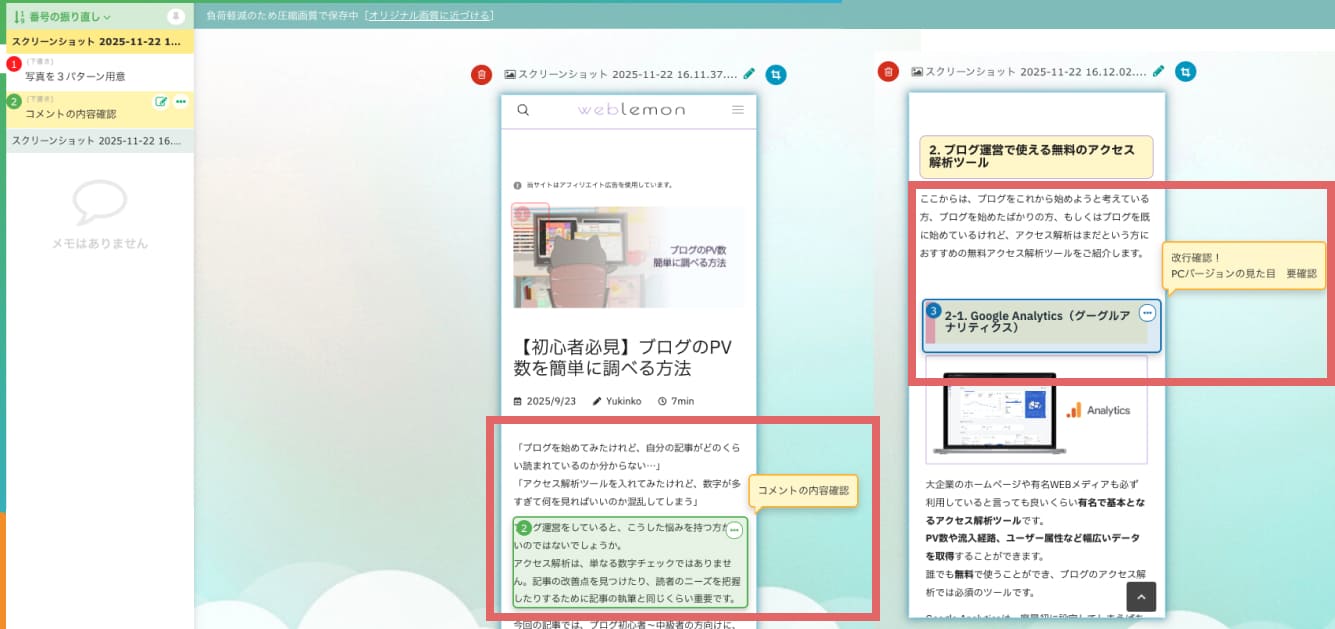Viewport: 1335px width, 629px height.
Task: Open three-dot menu on コメントの内容確認 sidebar item
Action: [x=180, y=102]
